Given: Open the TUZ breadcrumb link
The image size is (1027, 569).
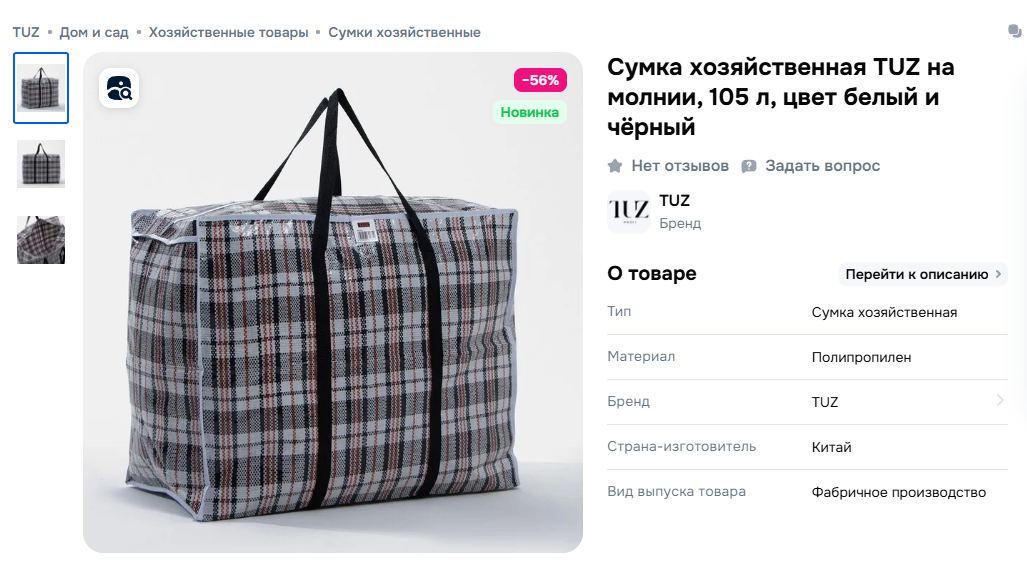Looking at the screenshot, I should [x=26, y=32].
